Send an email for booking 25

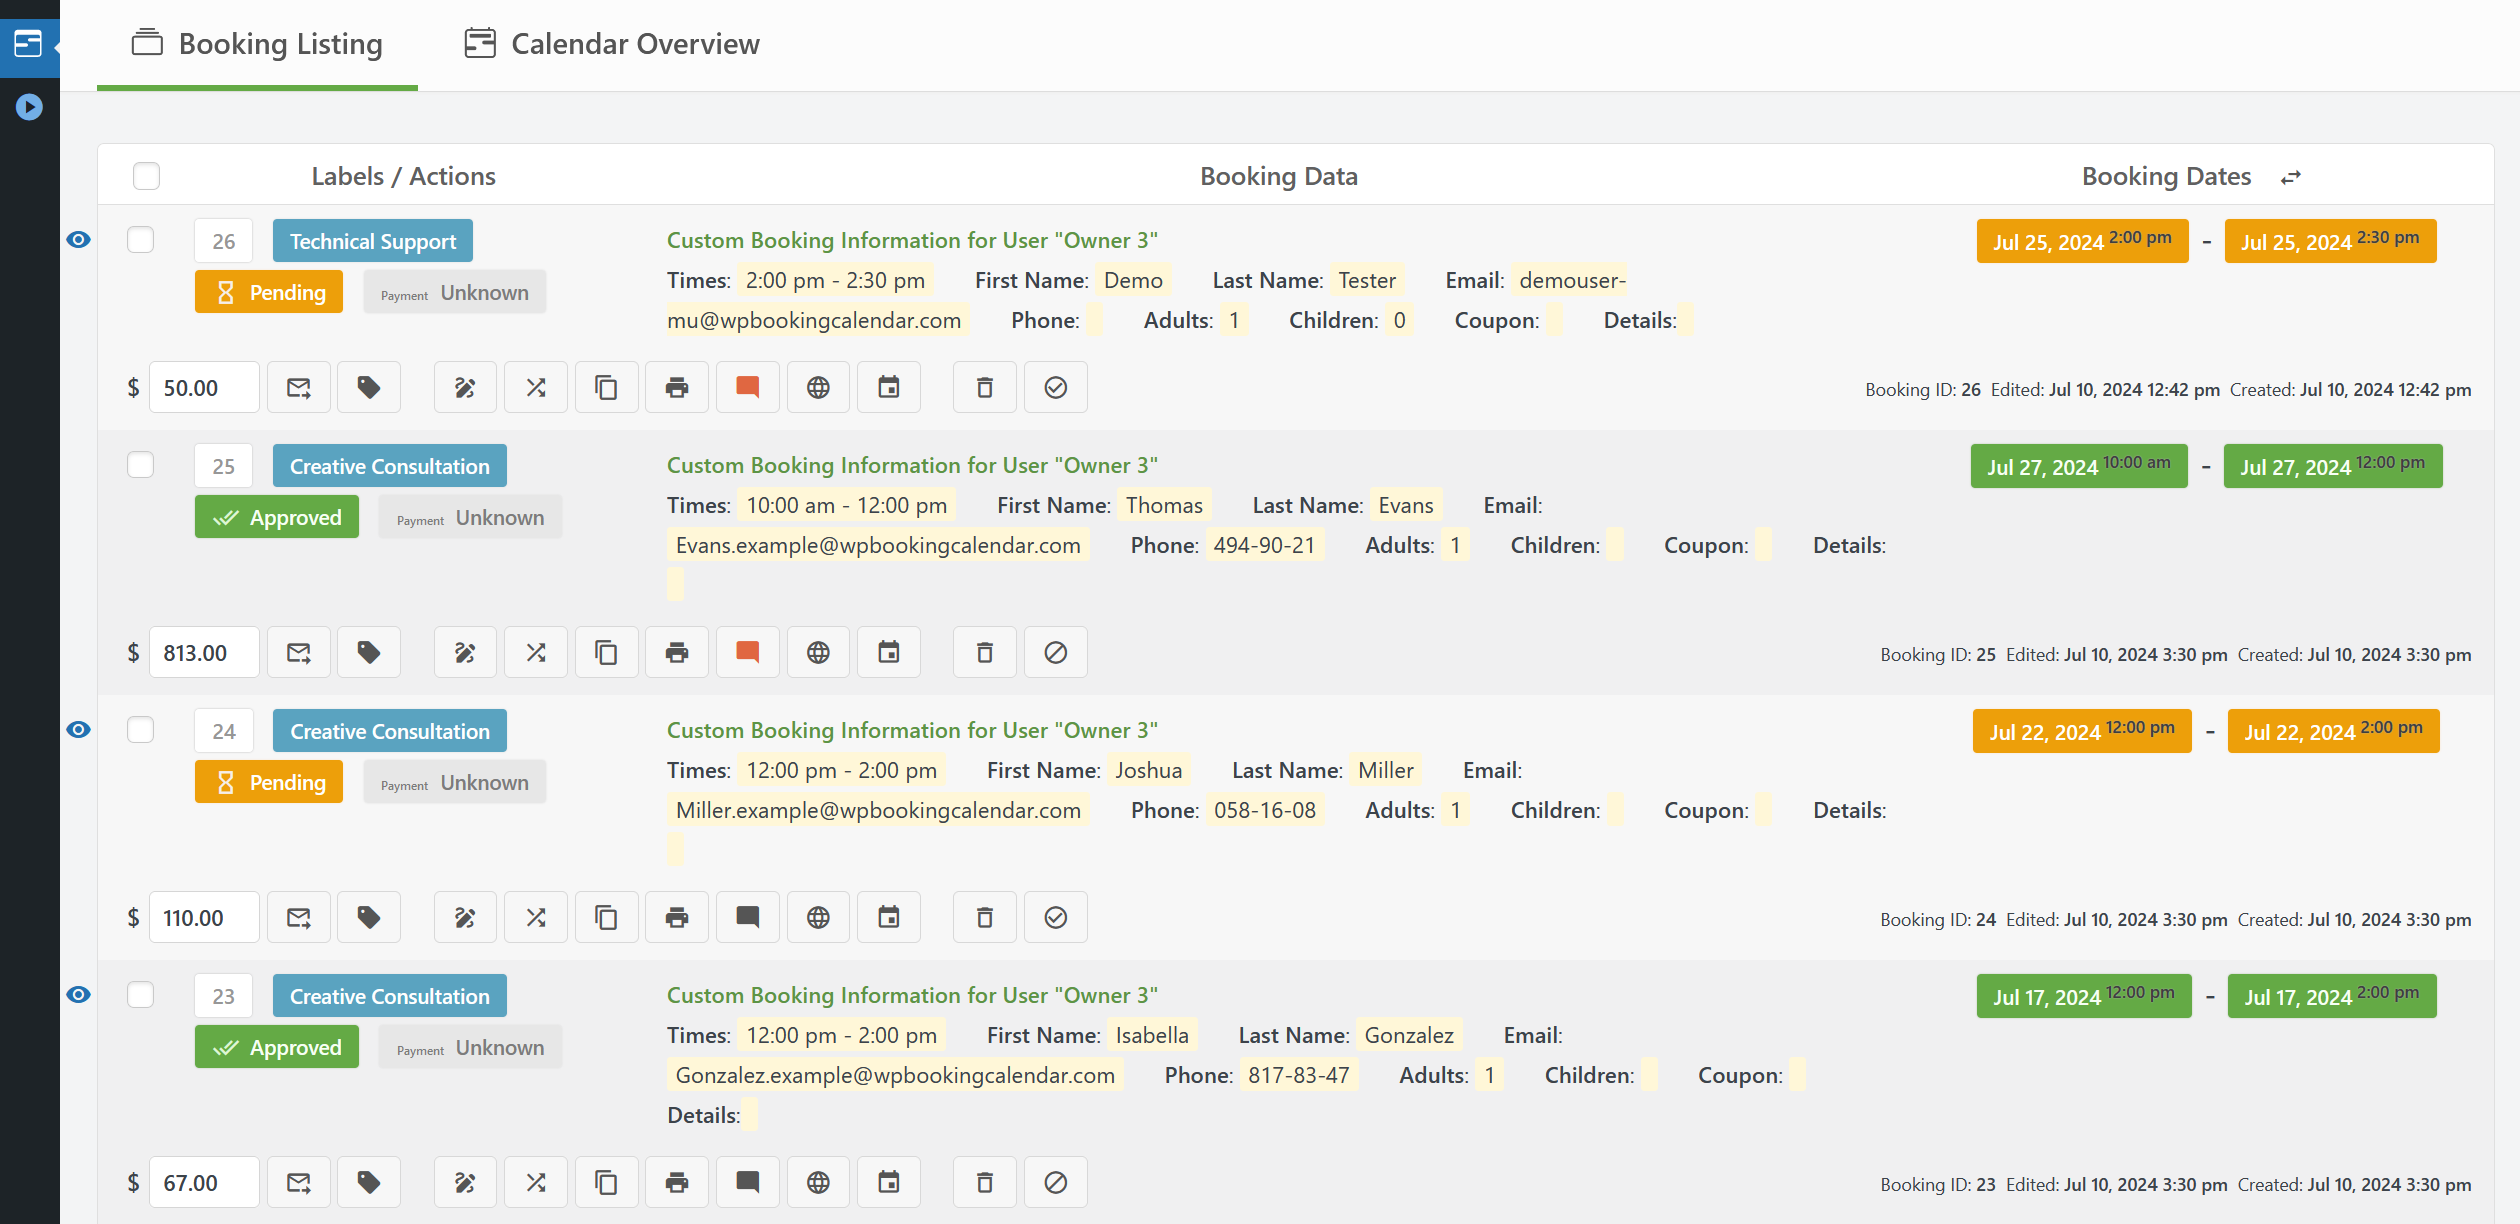(298, 651)
